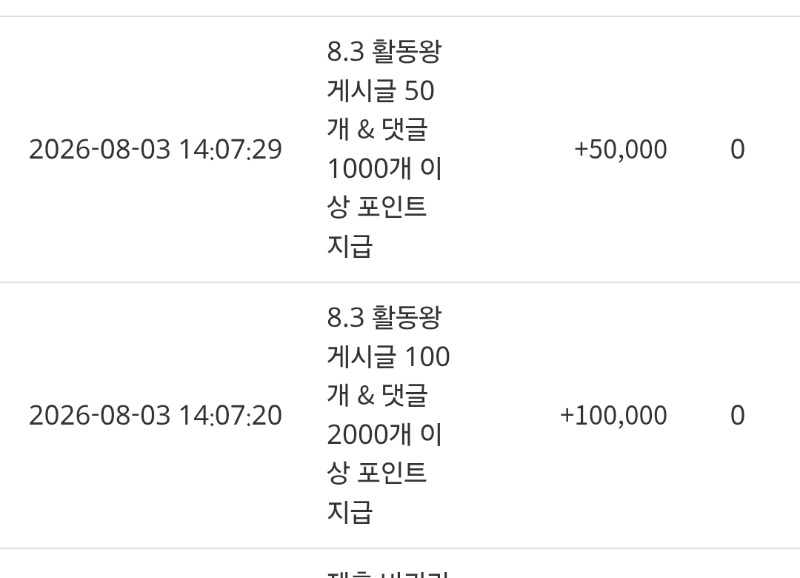Click '8.3 활동왕' heading in the 14:07:29 row

point(384,52)
